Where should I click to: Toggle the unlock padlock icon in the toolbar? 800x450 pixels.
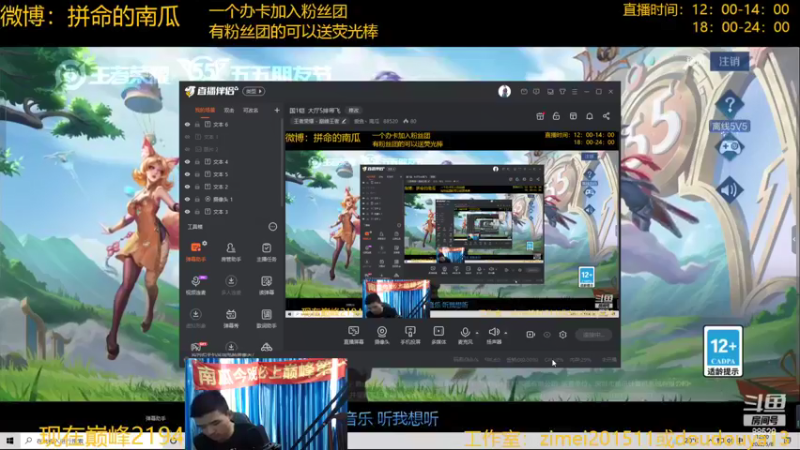556,116
